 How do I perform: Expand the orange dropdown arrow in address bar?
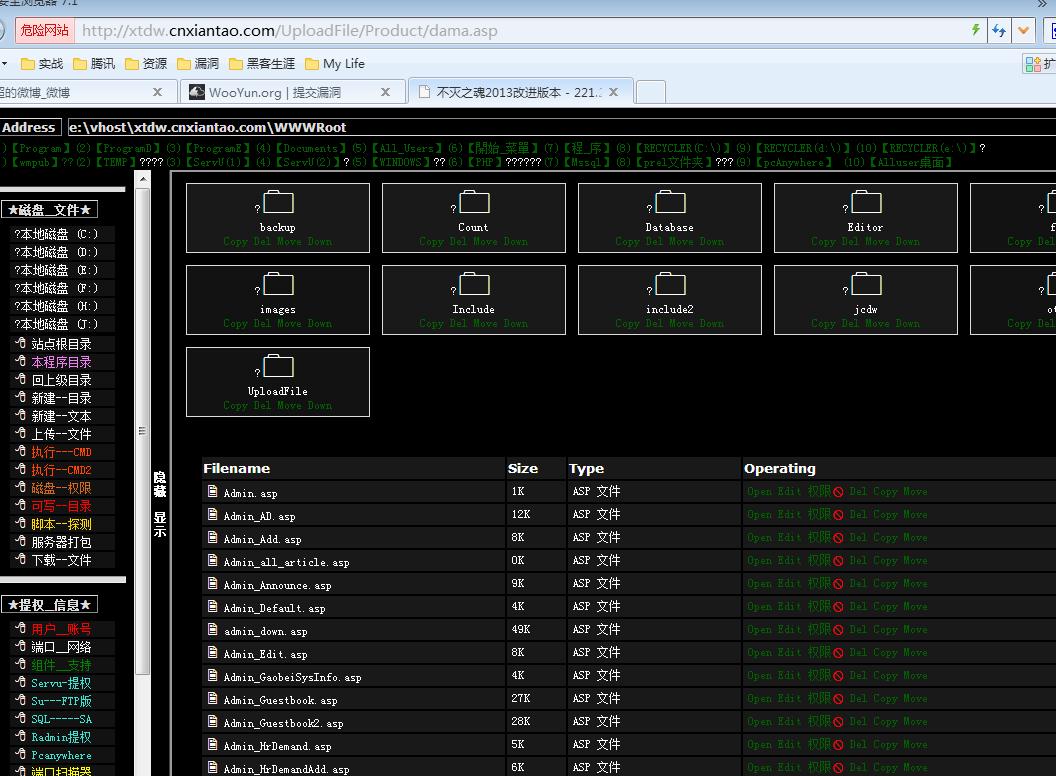[x=1024, y=30]
